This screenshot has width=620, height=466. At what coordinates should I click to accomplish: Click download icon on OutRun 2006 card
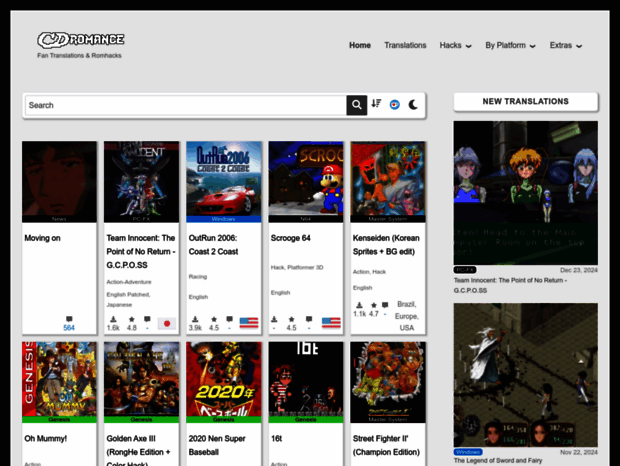(195, 319)
